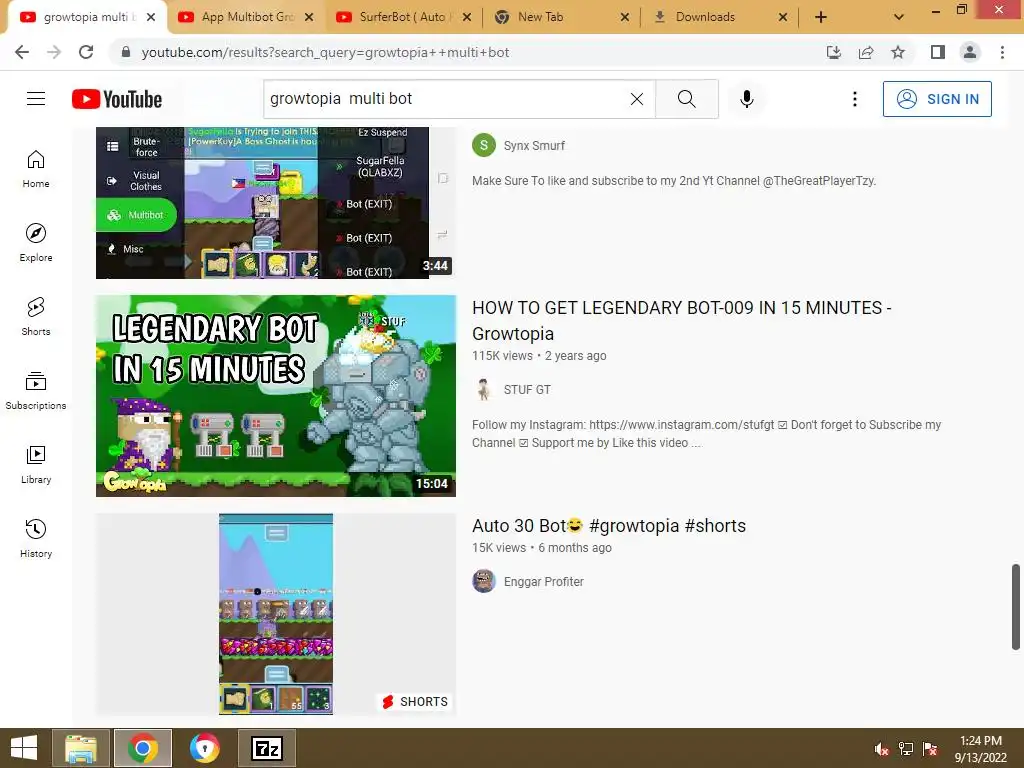Open the taskbar clock and date
This screenshot has height=768, width=1024.
coord(980,749)
